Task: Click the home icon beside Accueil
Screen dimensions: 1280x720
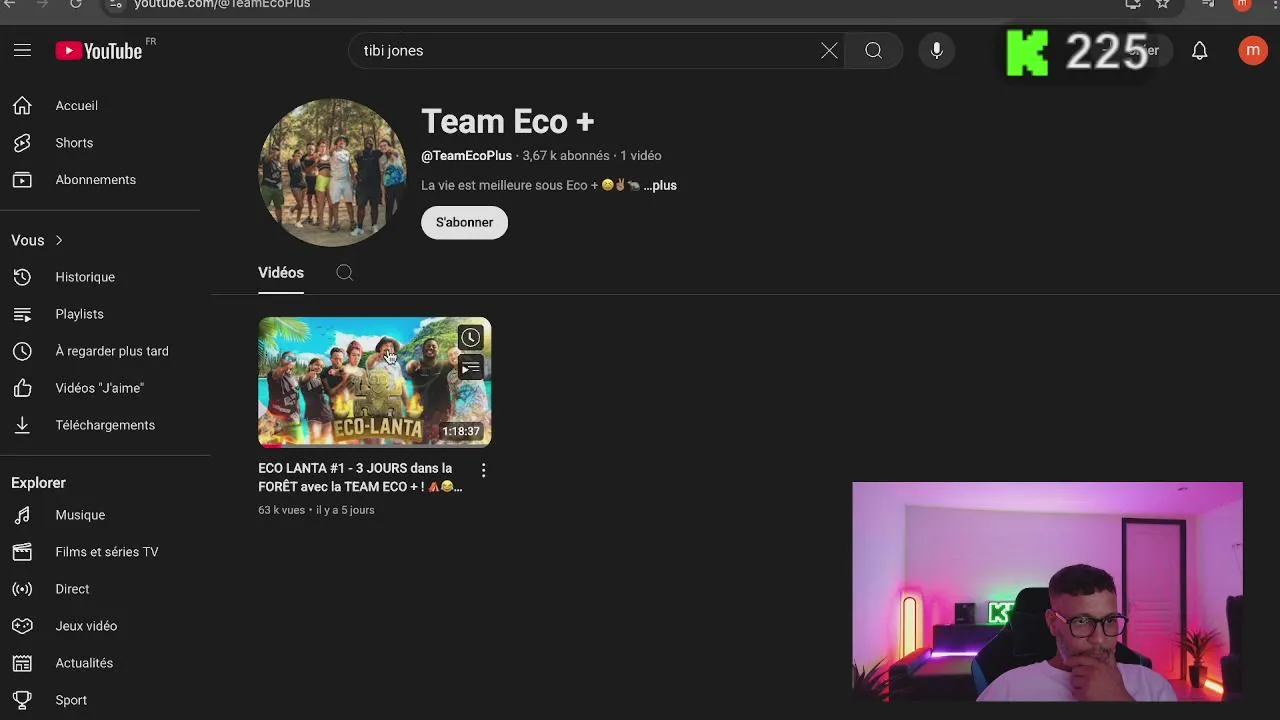Action: coord(22,106)
